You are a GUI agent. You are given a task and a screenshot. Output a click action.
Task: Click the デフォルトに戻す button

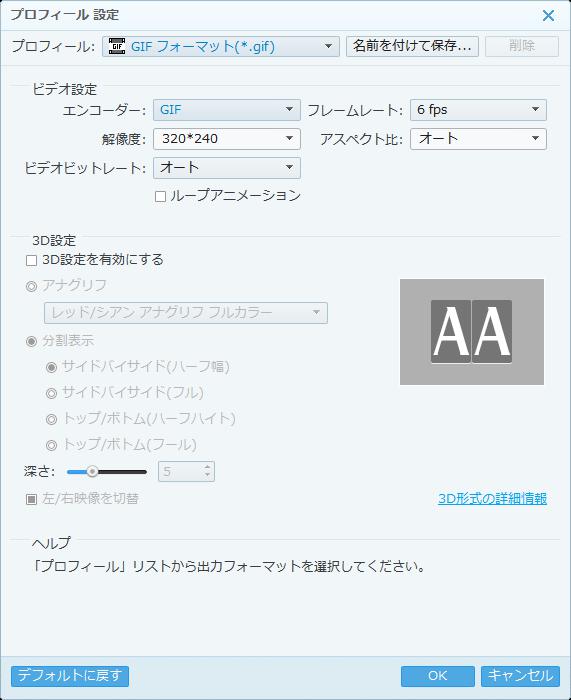pyautogui.click(x=70, y=676)
